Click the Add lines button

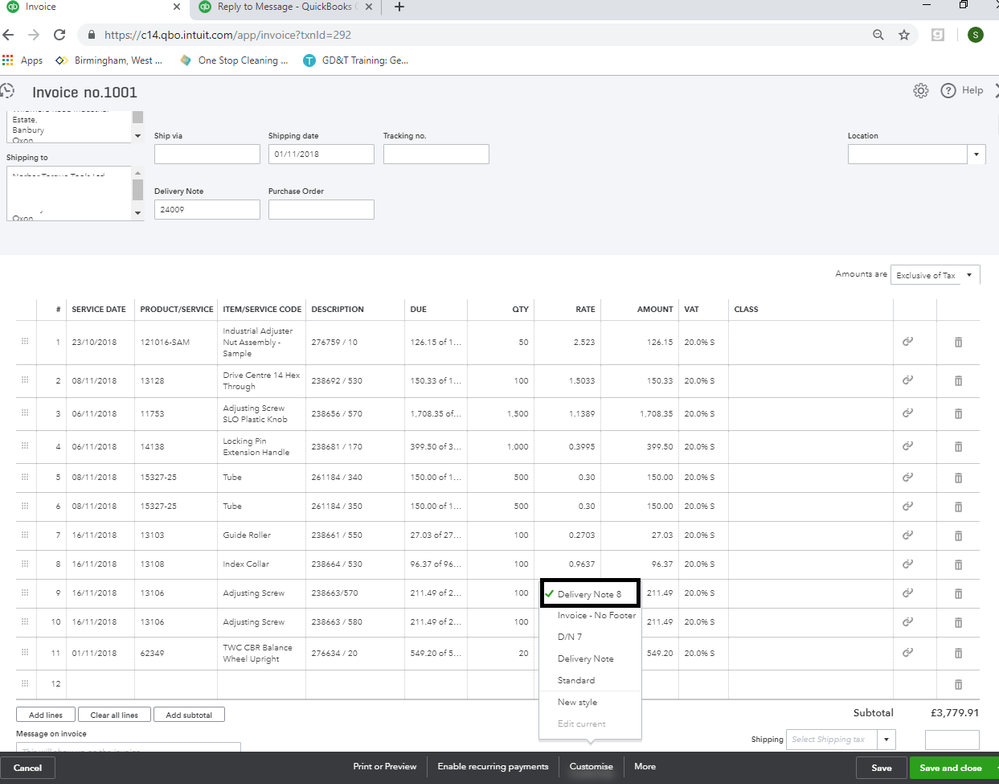pos(46,715)
